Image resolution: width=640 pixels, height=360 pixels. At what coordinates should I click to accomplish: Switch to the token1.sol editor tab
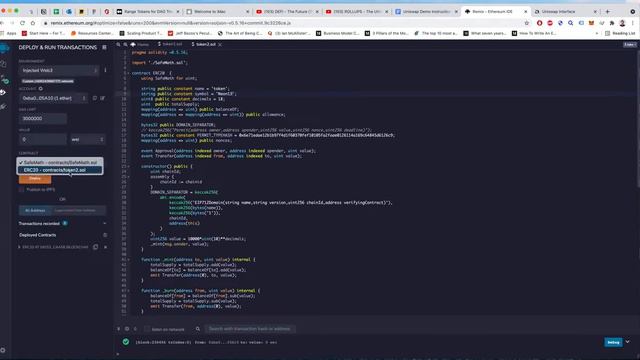pos(170,44)
